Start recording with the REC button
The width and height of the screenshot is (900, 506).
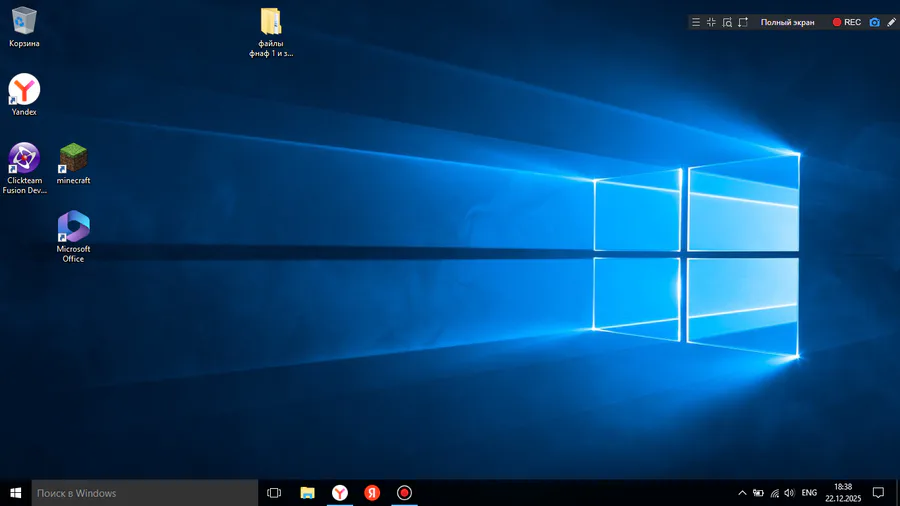(847, 22)
